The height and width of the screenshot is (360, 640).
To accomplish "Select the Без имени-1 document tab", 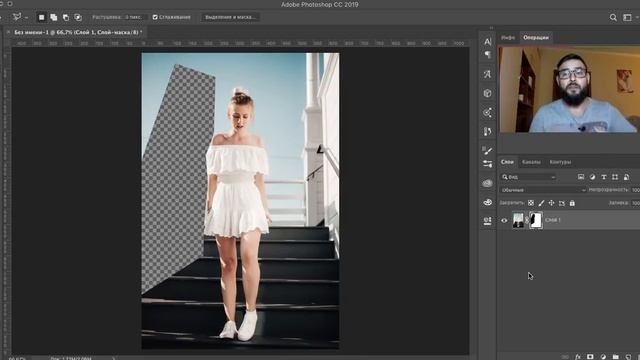I will click(78, 32).
